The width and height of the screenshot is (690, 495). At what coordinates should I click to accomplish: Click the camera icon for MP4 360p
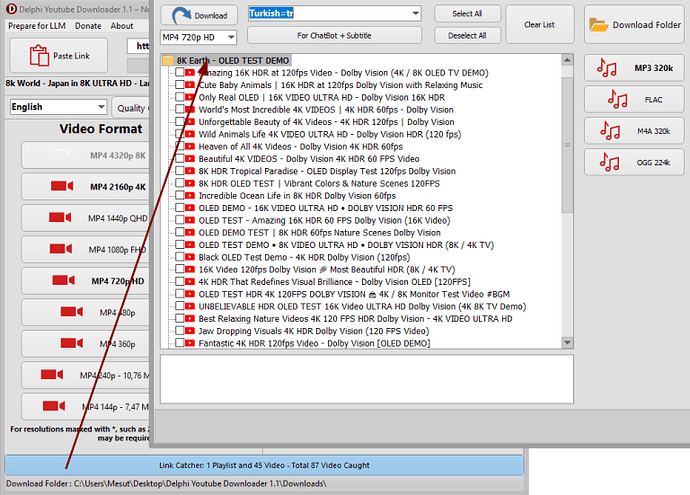point(72,343)
